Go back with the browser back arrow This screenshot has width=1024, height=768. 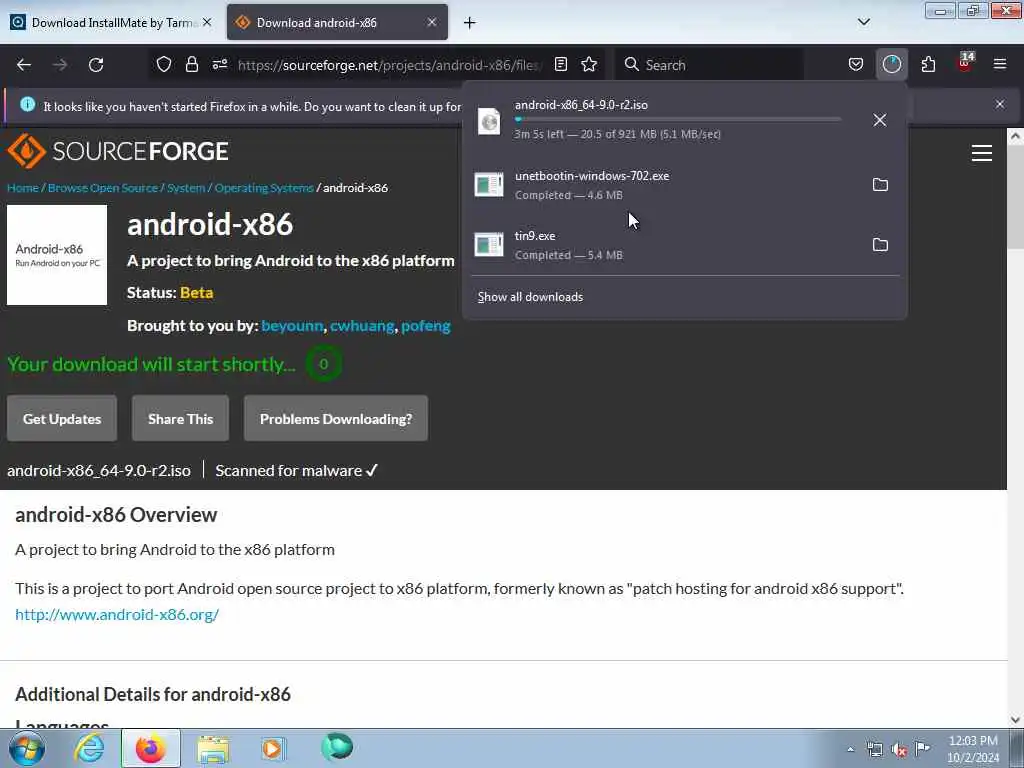click(24, 65)
